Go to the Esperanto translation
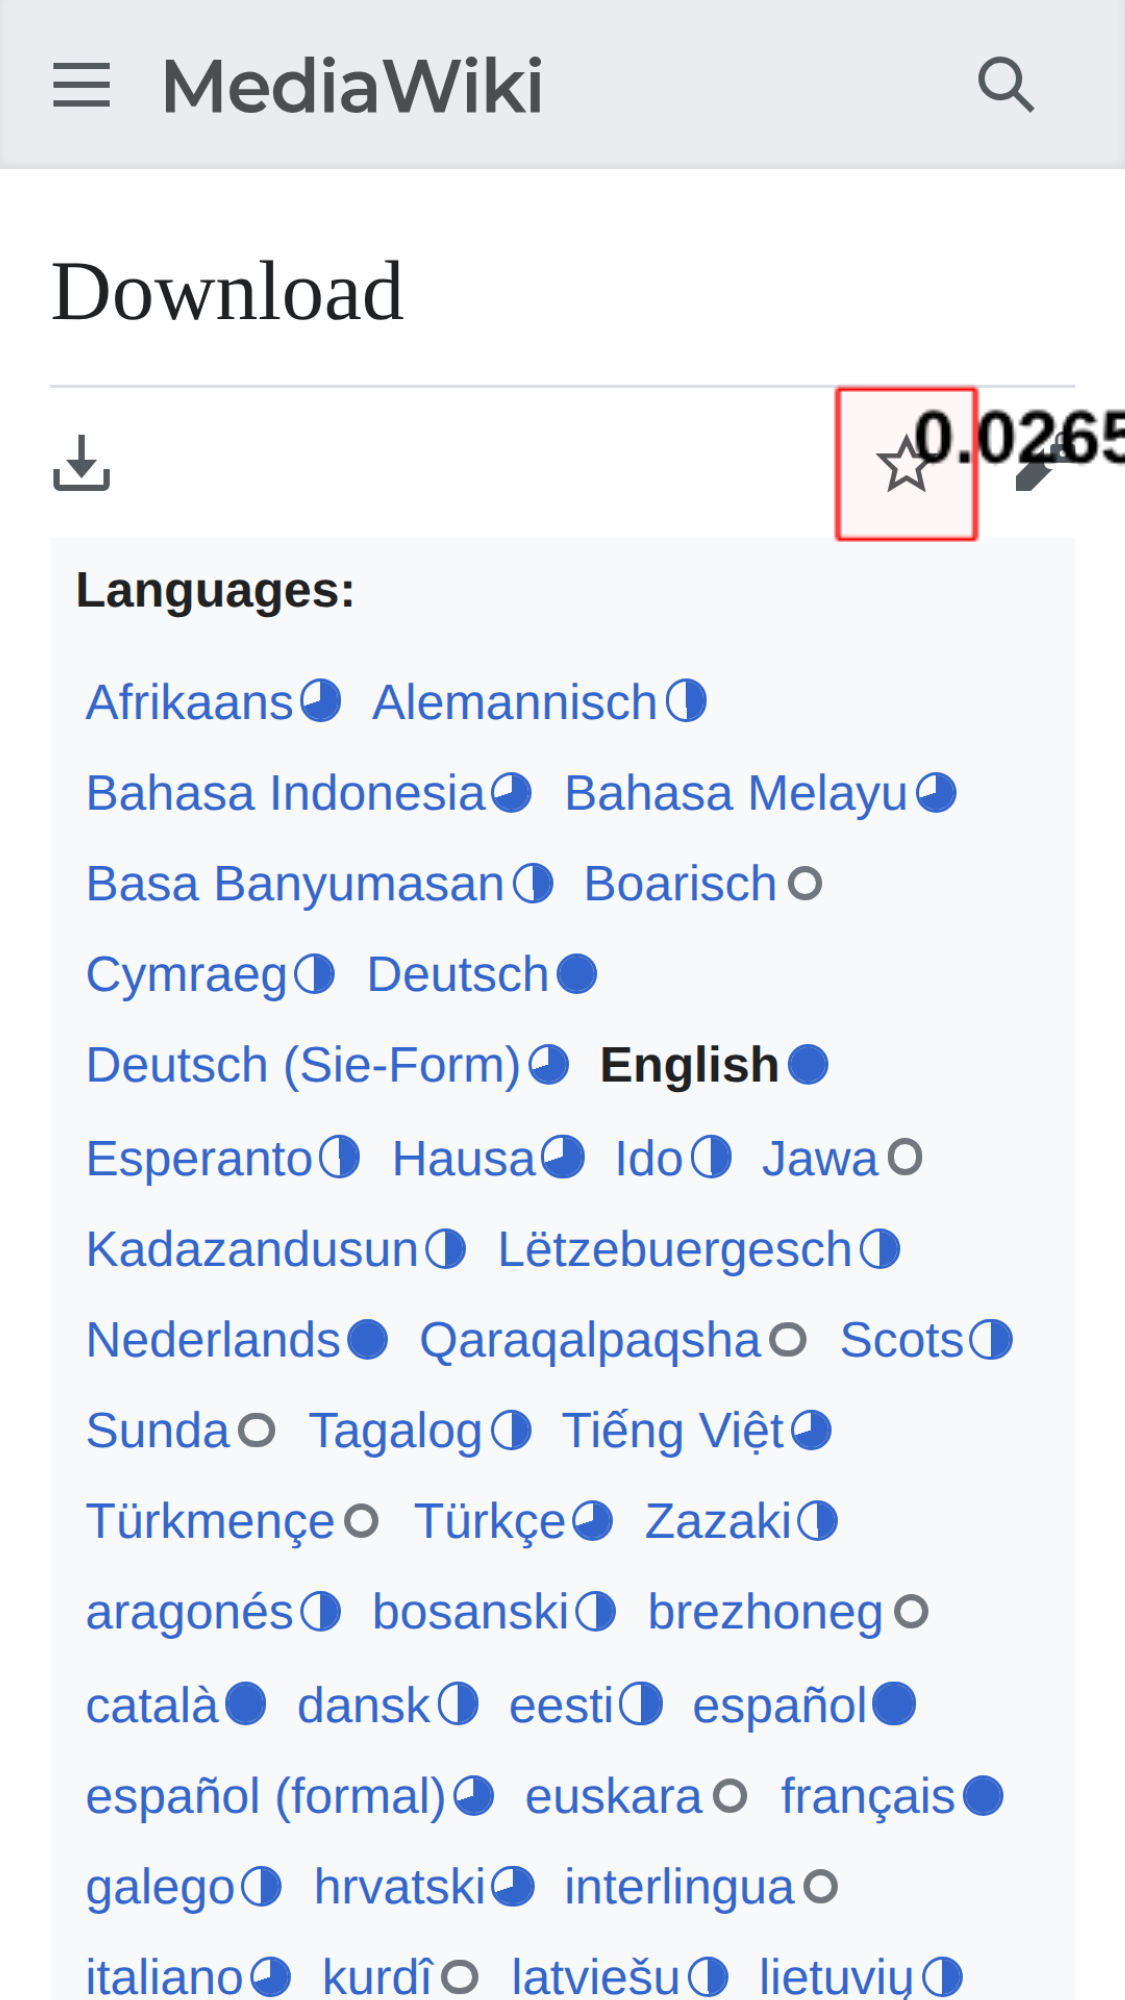Screen dimensions: 1125x2000 click(200, 1159)
